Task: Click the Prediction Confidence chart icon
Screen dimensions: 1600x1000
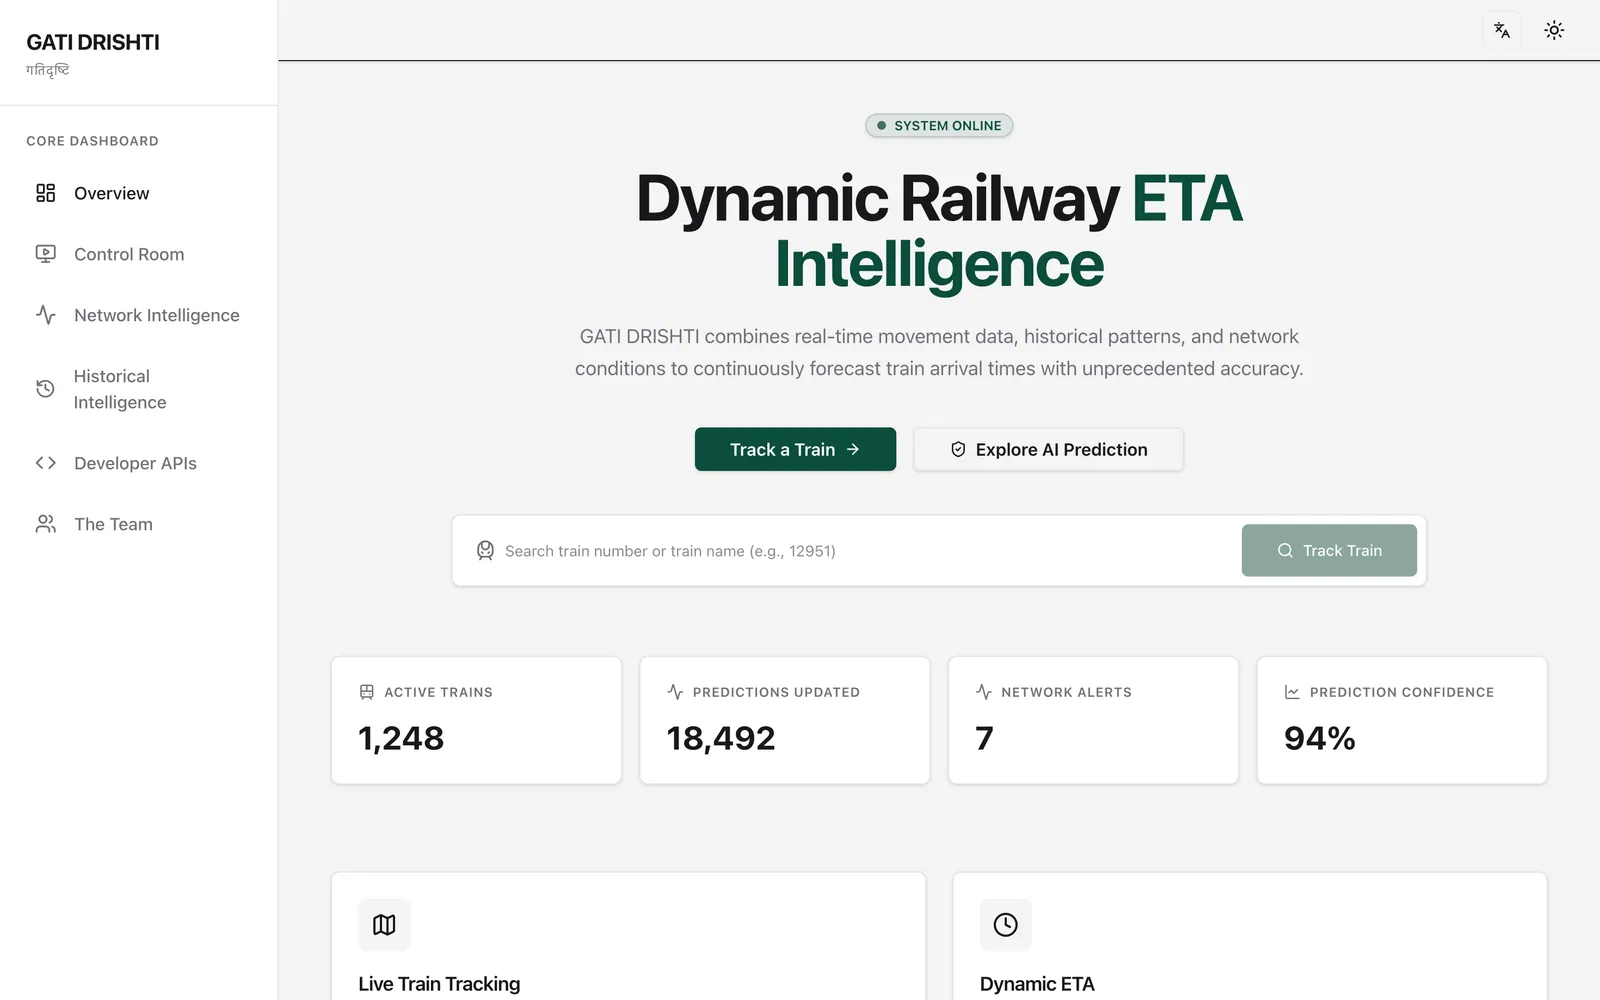Action: pyautogui.click(x=1292, y=692)
